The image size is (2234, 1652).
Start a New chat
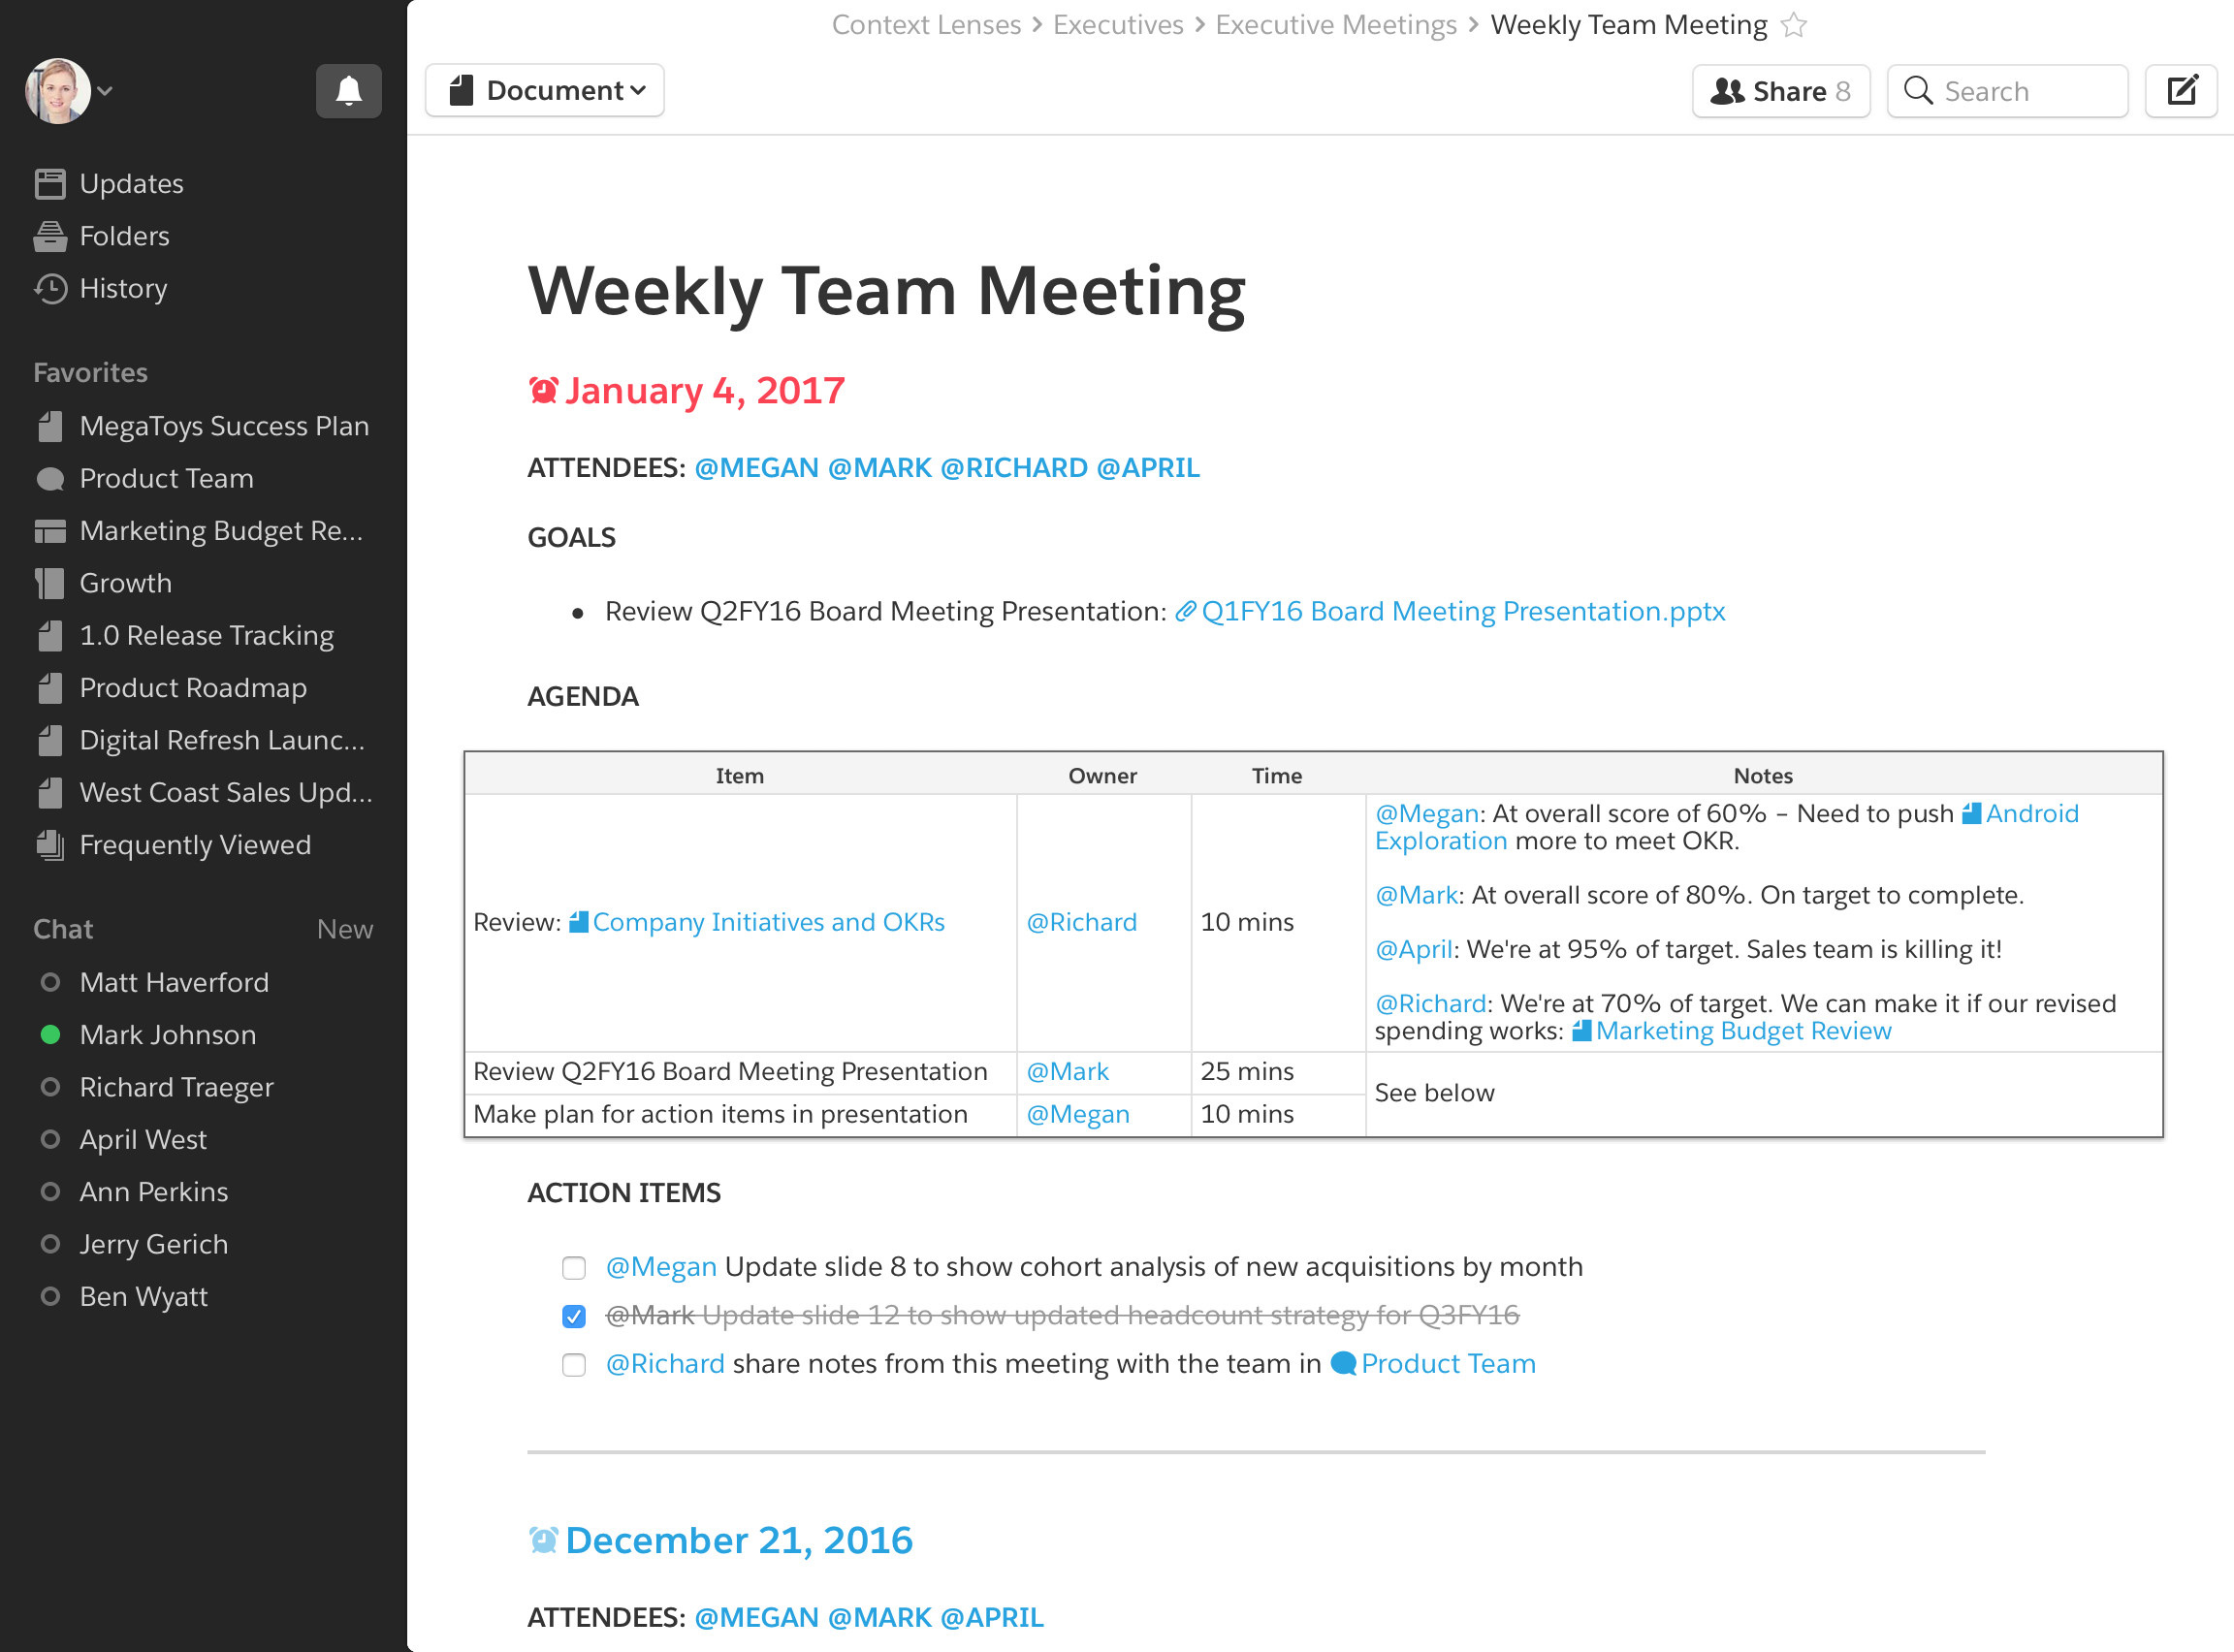[344, 929]
